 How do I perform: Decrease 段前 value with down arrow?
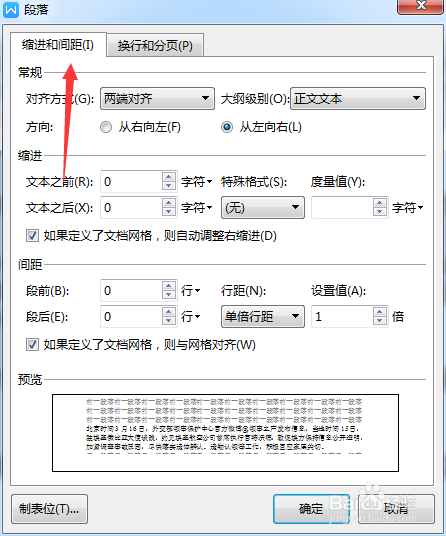pos(168,295)
